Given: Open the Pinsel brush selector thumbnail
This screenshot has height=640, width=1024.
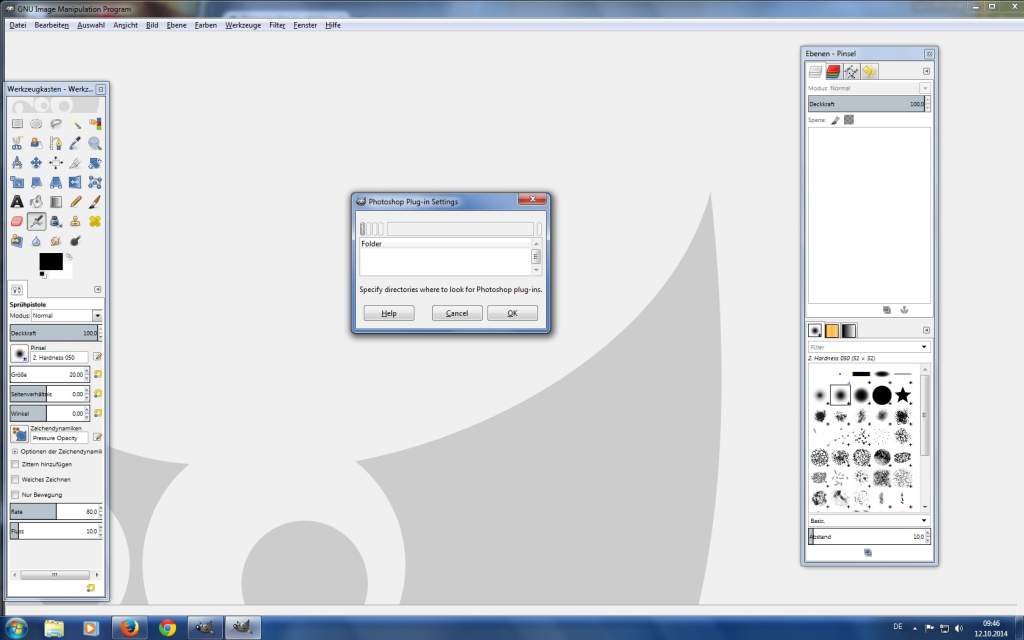Looking at the screenshot, I should coord(19,354).
